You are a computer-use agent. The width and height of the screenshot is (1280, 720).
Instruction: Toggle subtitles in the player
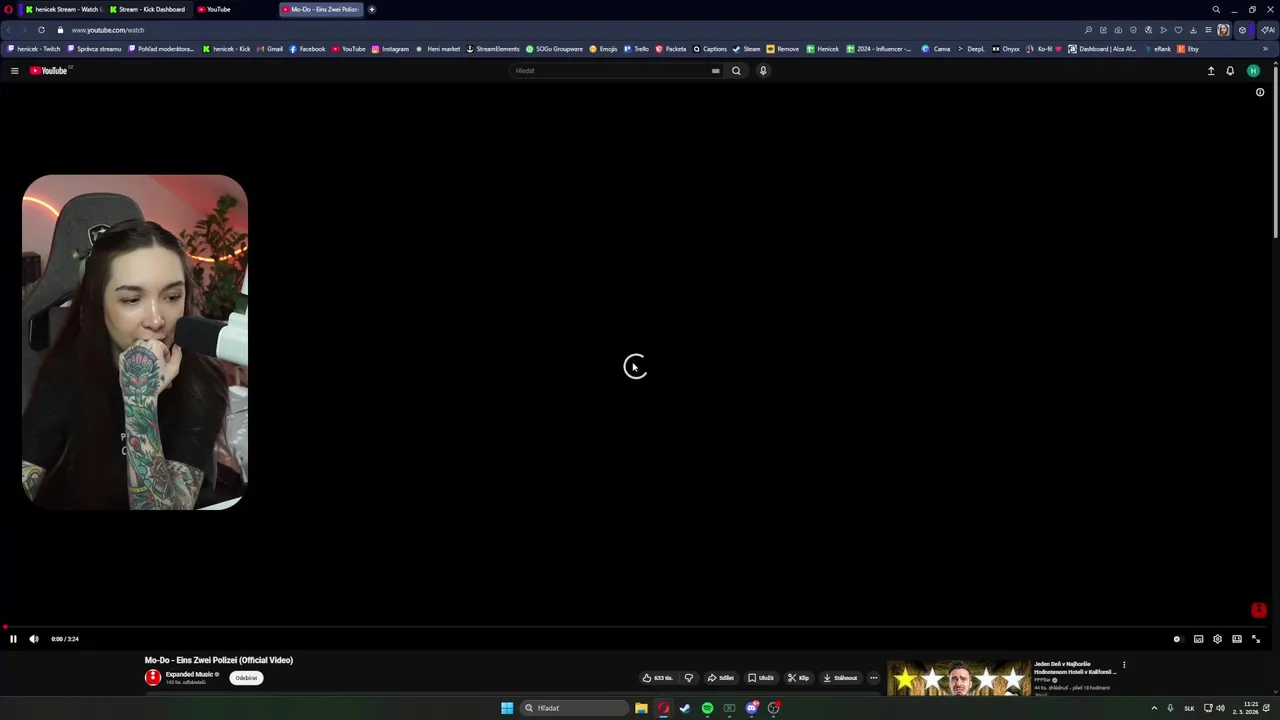pos(1198,639)
